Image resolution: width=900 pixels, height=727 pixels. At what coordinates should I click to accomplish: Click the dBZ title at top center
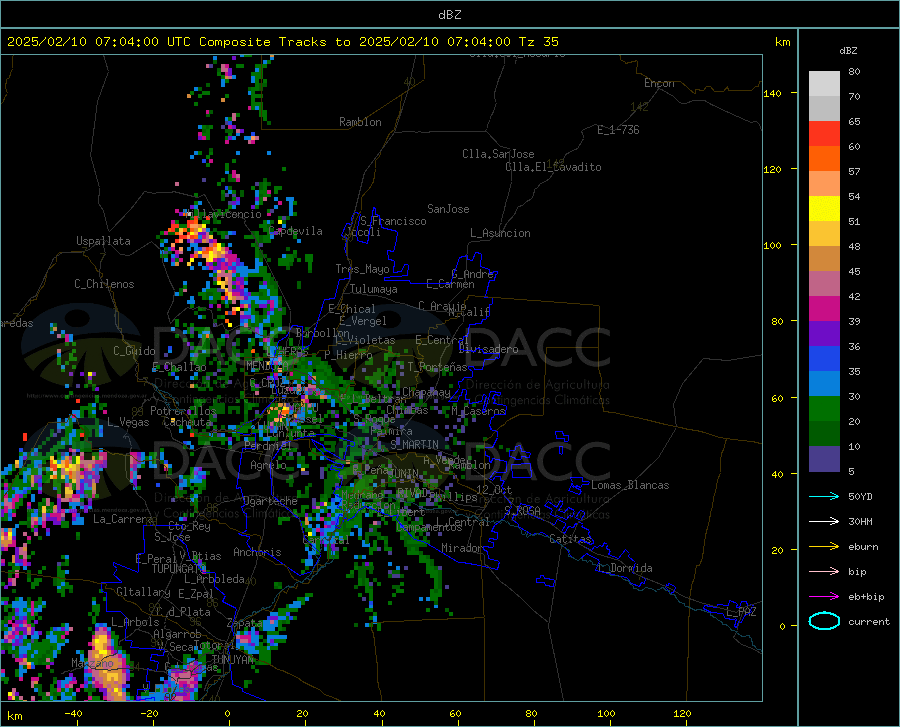pyautogui.click(x=449, y=15)
